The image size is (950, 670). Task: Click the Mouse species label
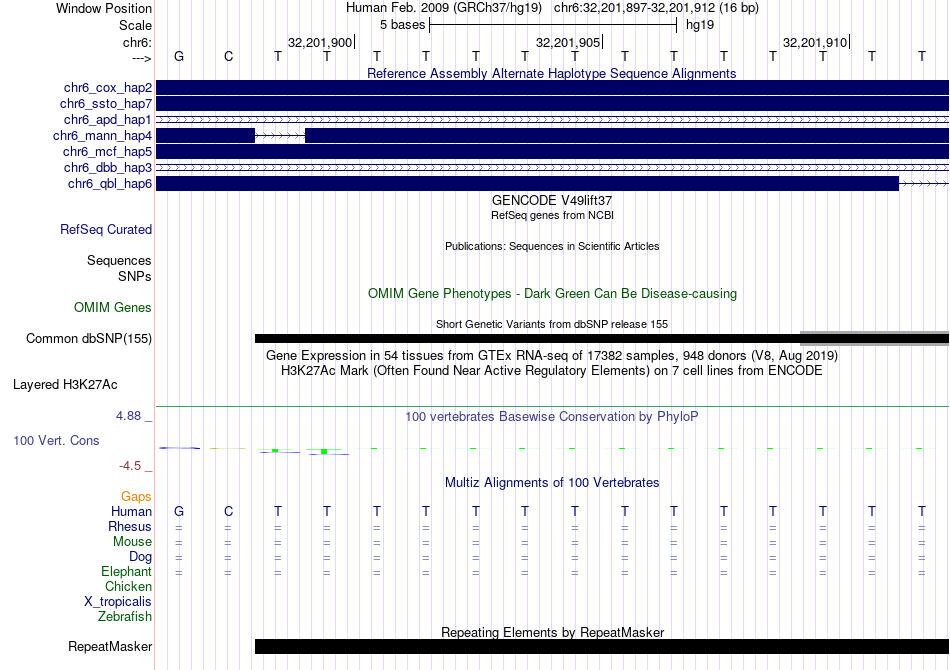point(132,542)
